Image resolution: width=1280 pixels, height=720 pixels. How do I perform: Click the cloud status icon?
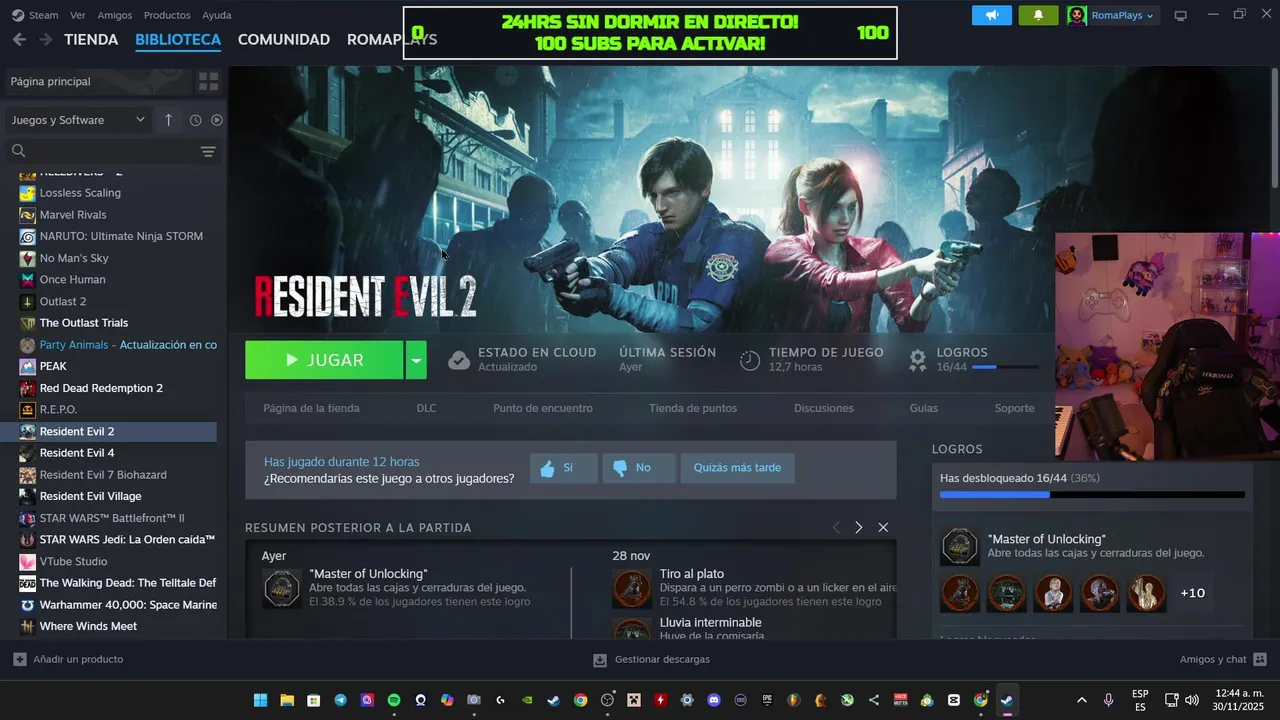(x=459, y=360)
